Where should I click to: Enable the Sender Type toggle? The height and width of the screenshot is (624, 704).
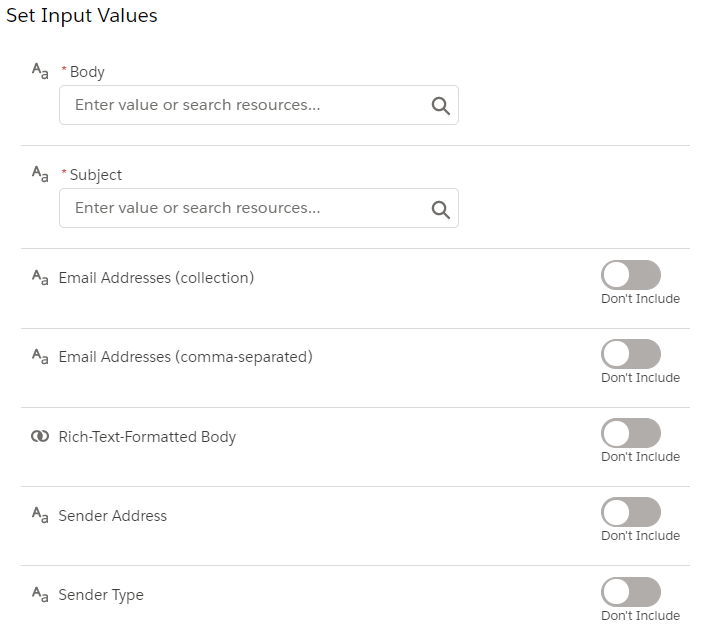tap(631, 592)
